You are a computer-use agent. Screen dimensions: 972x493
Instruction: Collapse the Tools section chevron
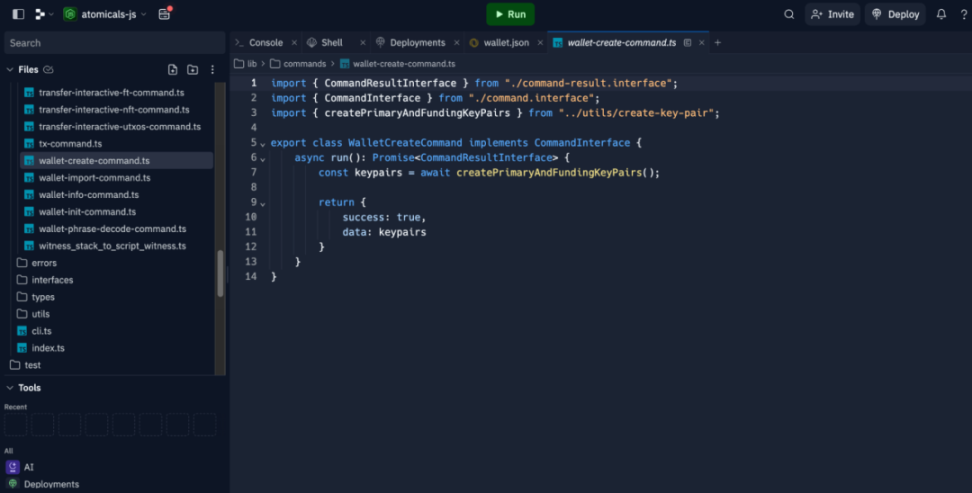coord(9,388)
